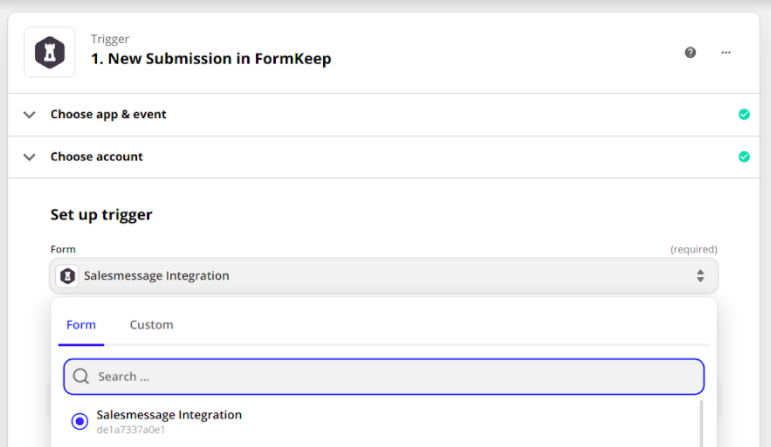Click the Choose account section title

[96, 157]
